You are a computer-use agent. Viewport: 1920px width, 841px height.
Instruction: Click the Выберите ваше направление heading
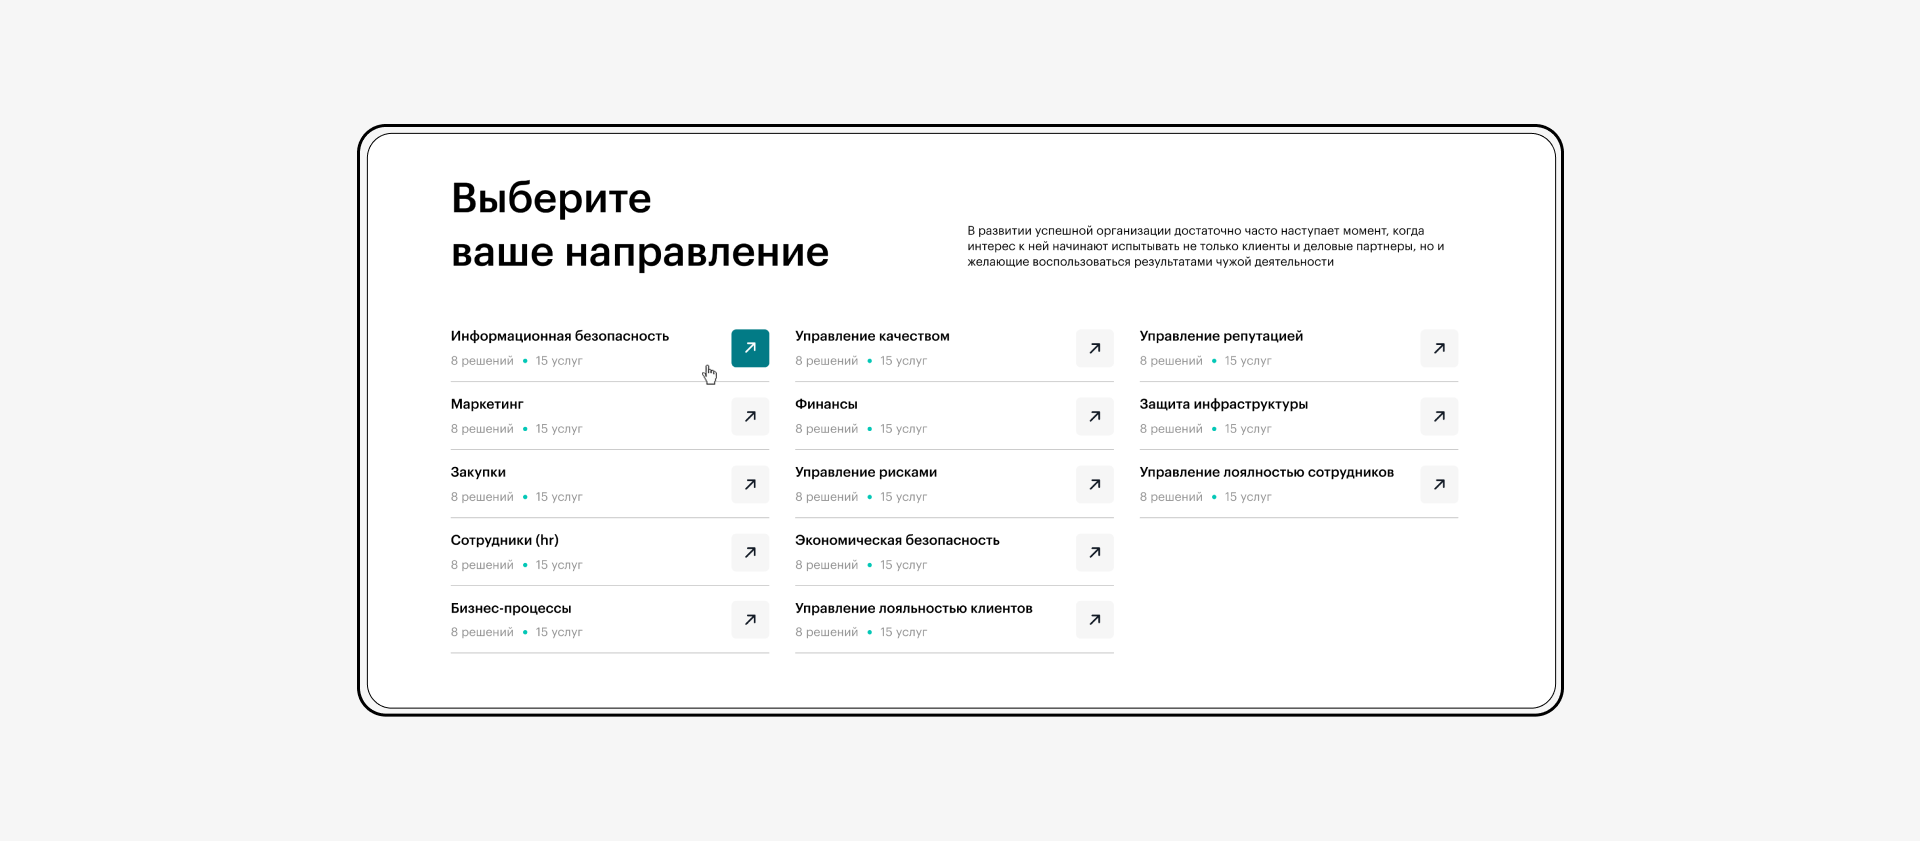point(639,225)
